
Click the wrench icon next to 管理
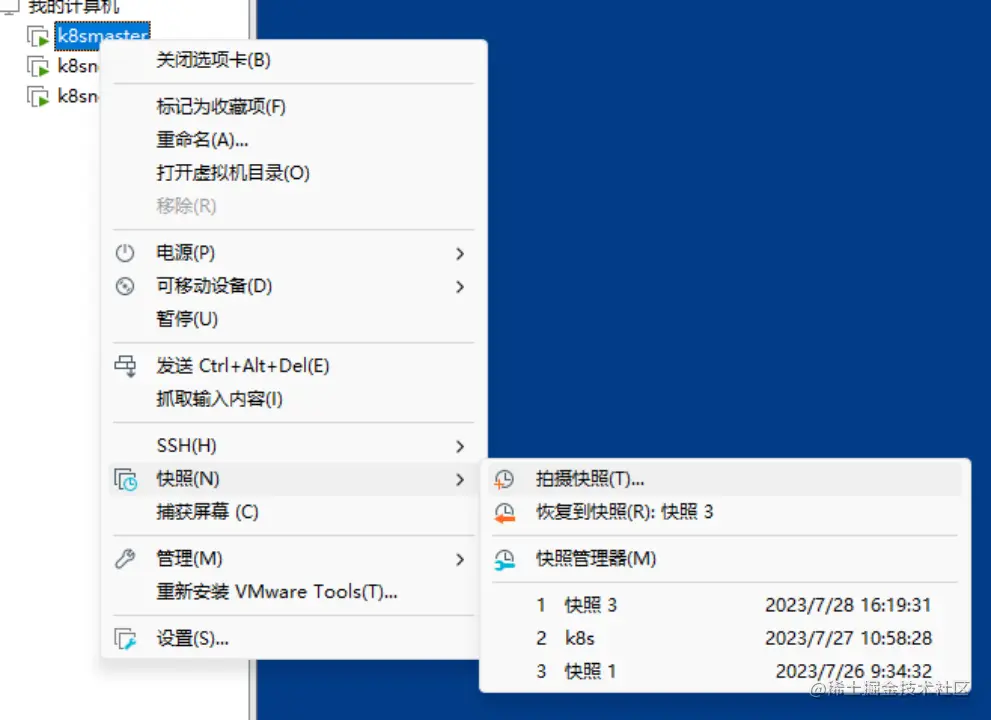click(x=125, y=559)
